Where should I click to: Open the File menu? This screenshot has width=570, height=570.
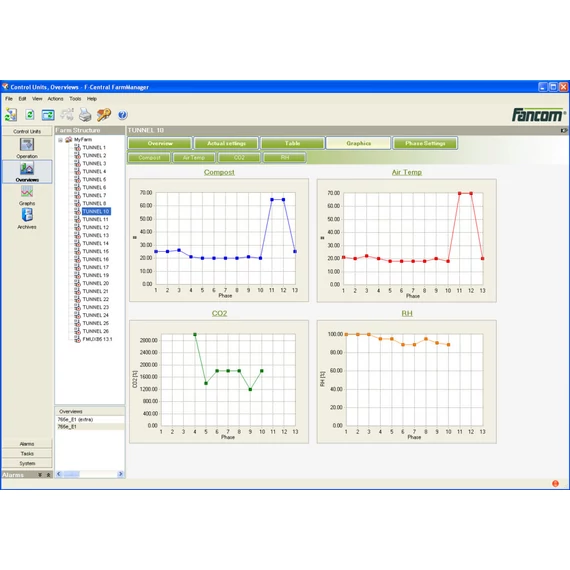pos(9,99)
